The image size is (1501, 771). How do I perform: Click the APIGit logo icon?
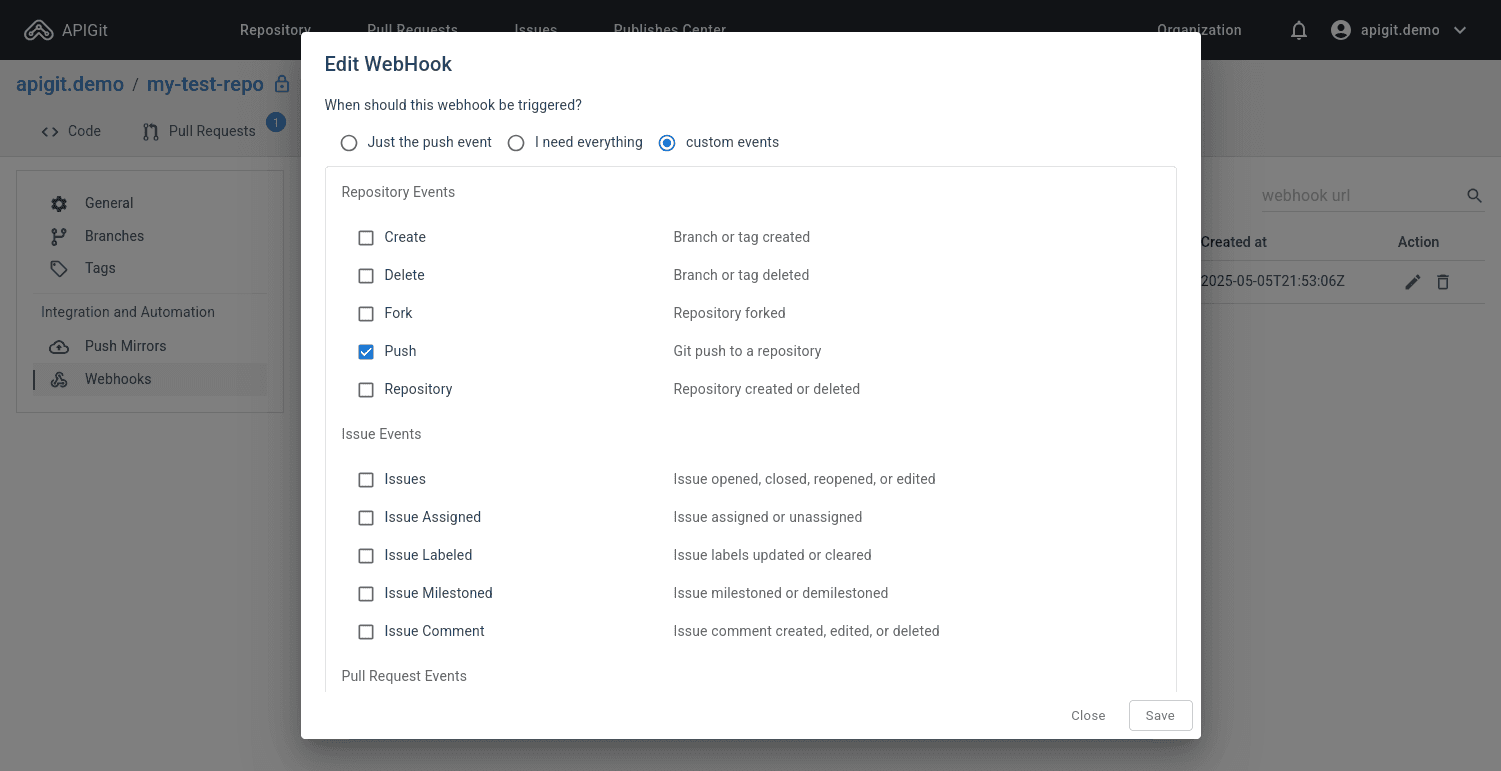point(39,30)
